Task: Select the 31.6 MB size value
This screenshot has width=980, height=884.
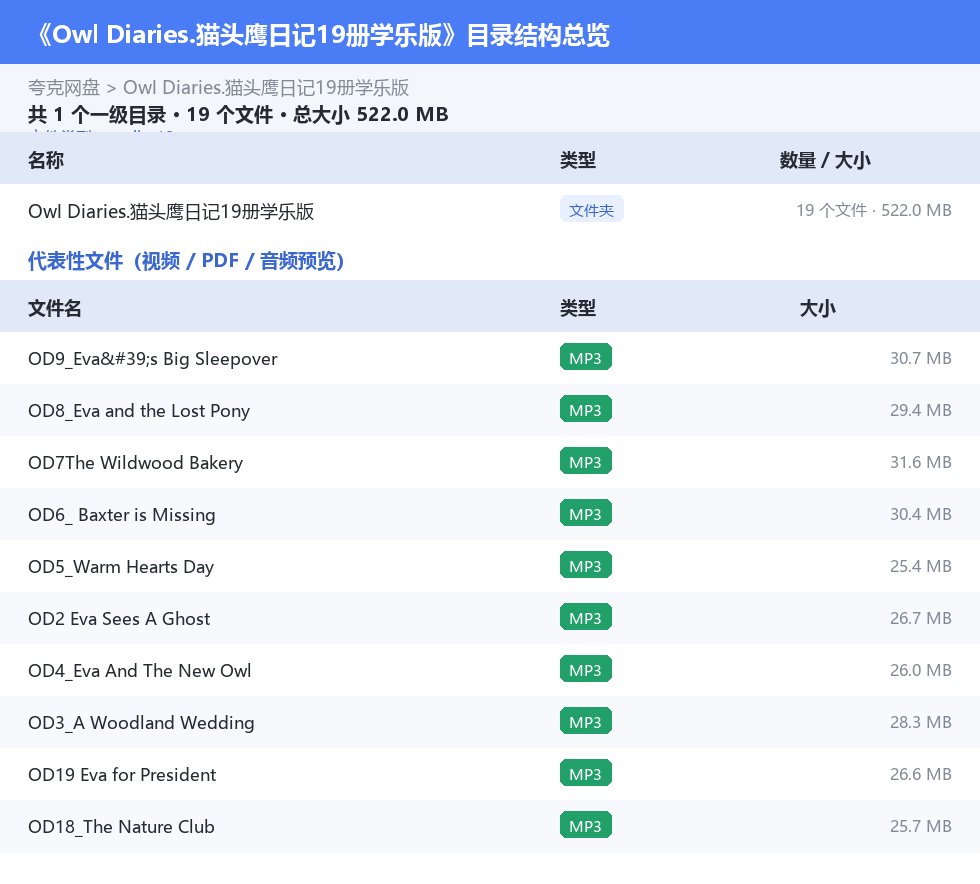Action: tap(921, 462)
